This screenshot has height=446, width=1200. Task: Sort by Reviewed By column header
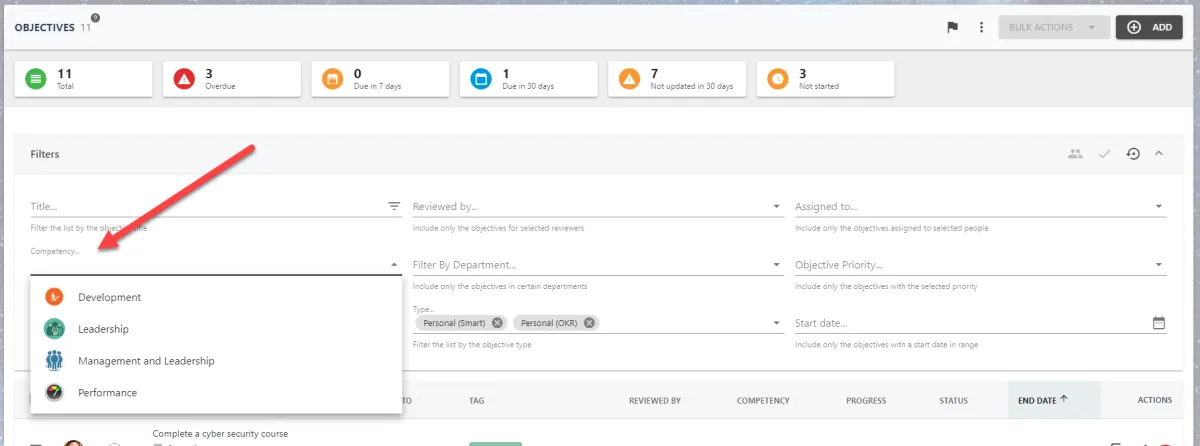click(655, 401)
